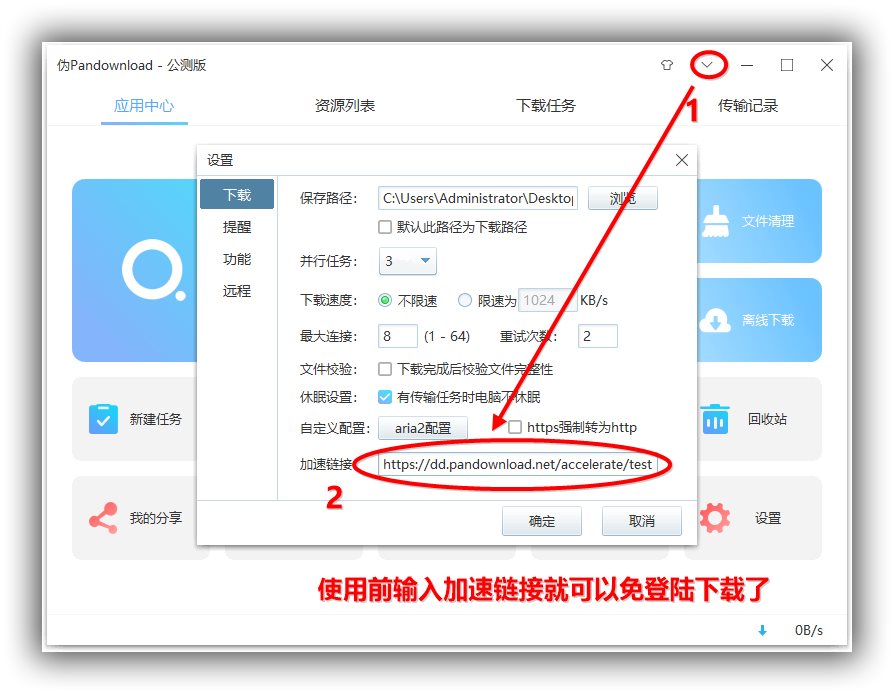The image size is (894, 694).
Task: Switch to the 传输记录 tab
Action: tap(747, 105)
